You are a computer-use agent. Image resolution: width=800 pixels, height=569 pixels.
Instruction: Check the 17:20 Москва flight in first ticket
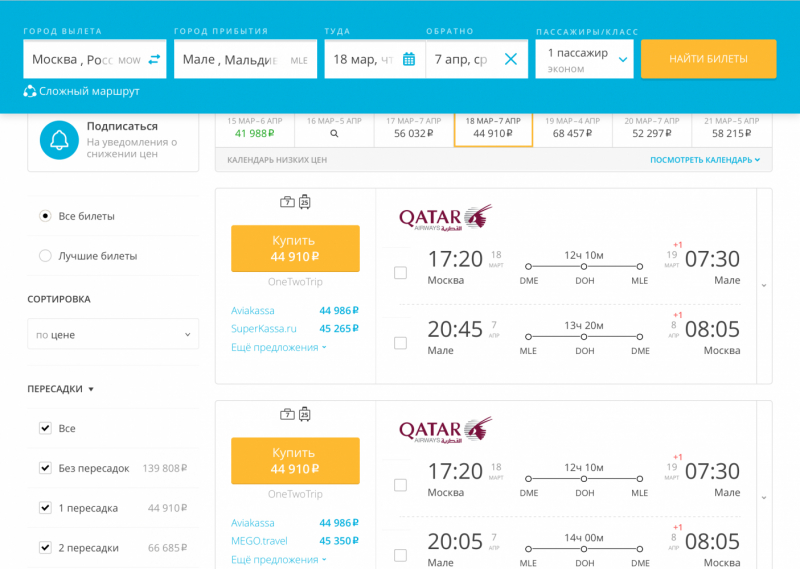click(x=401, y=273)
